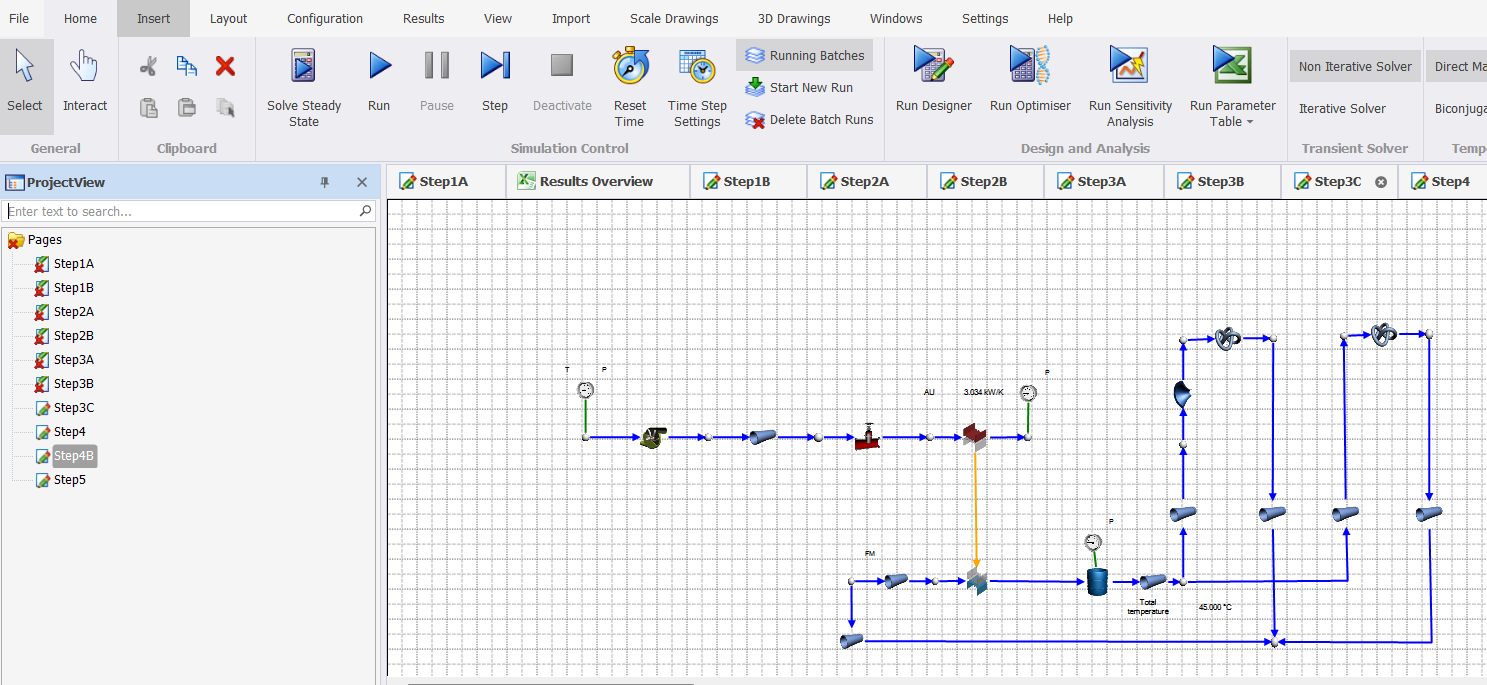The width and height of the screenshot is (1487, 685).
Task: Click the Solve Steady State icon
Action: (x=304, y=67)
